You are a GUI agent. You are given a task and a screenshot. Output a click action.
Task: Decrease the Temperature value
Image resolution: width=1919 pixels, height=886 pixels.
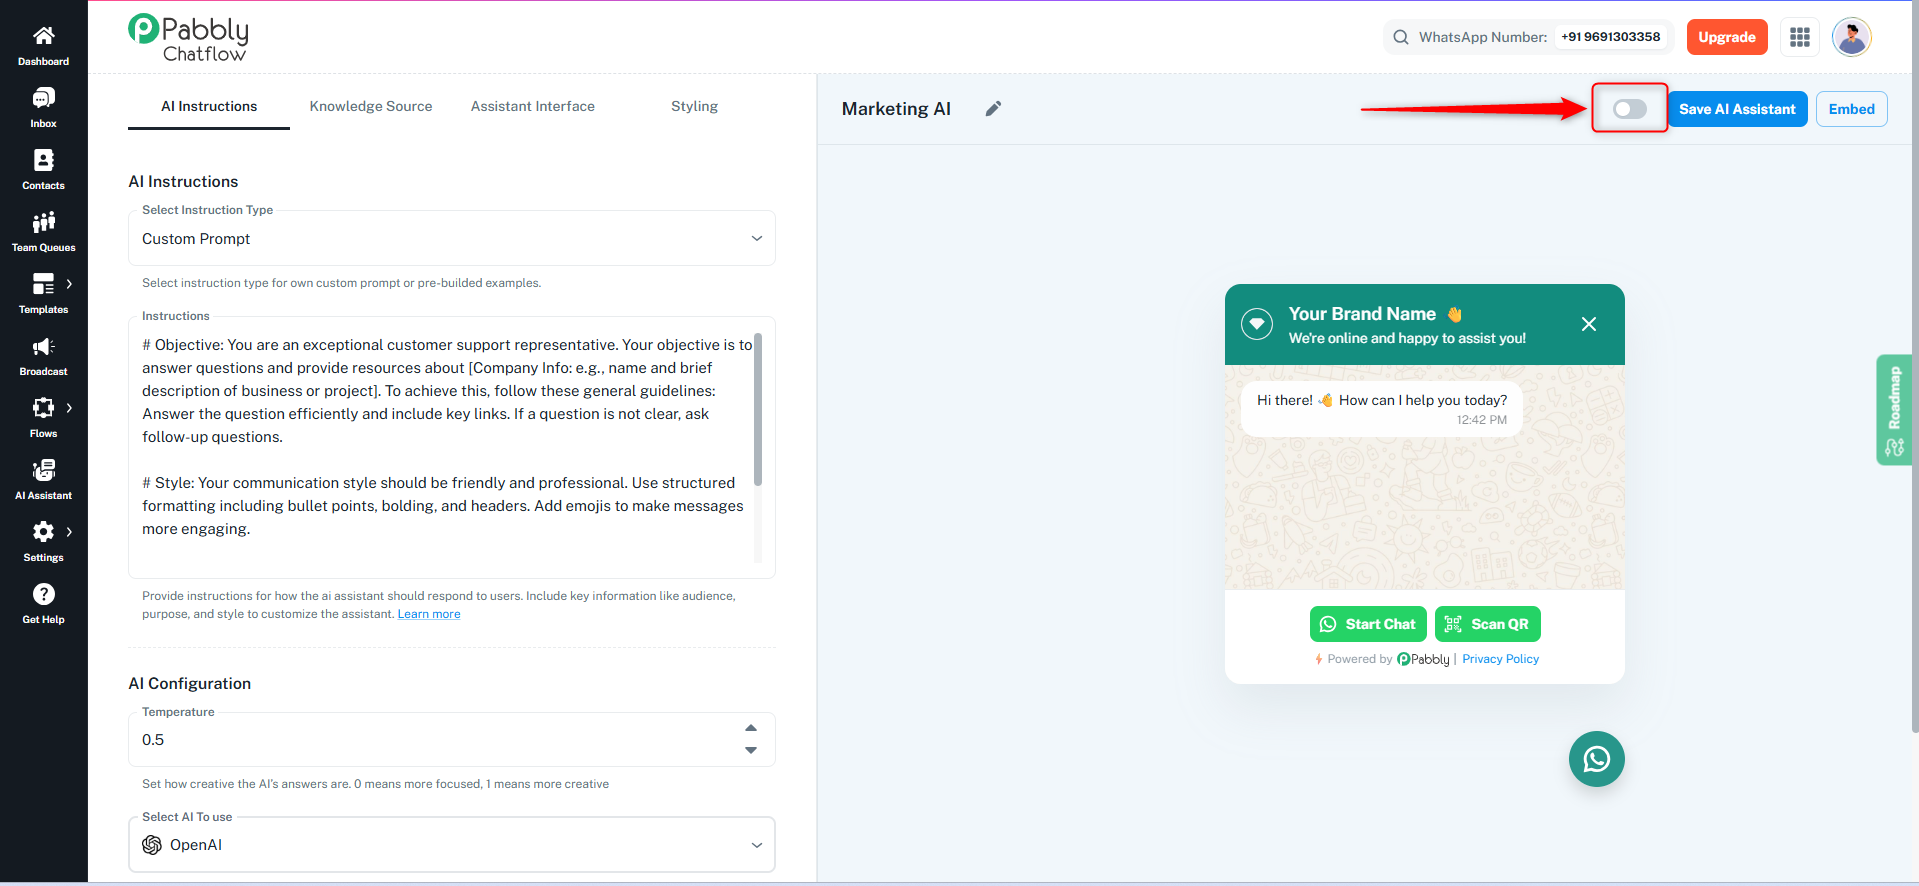coord(751,750)
